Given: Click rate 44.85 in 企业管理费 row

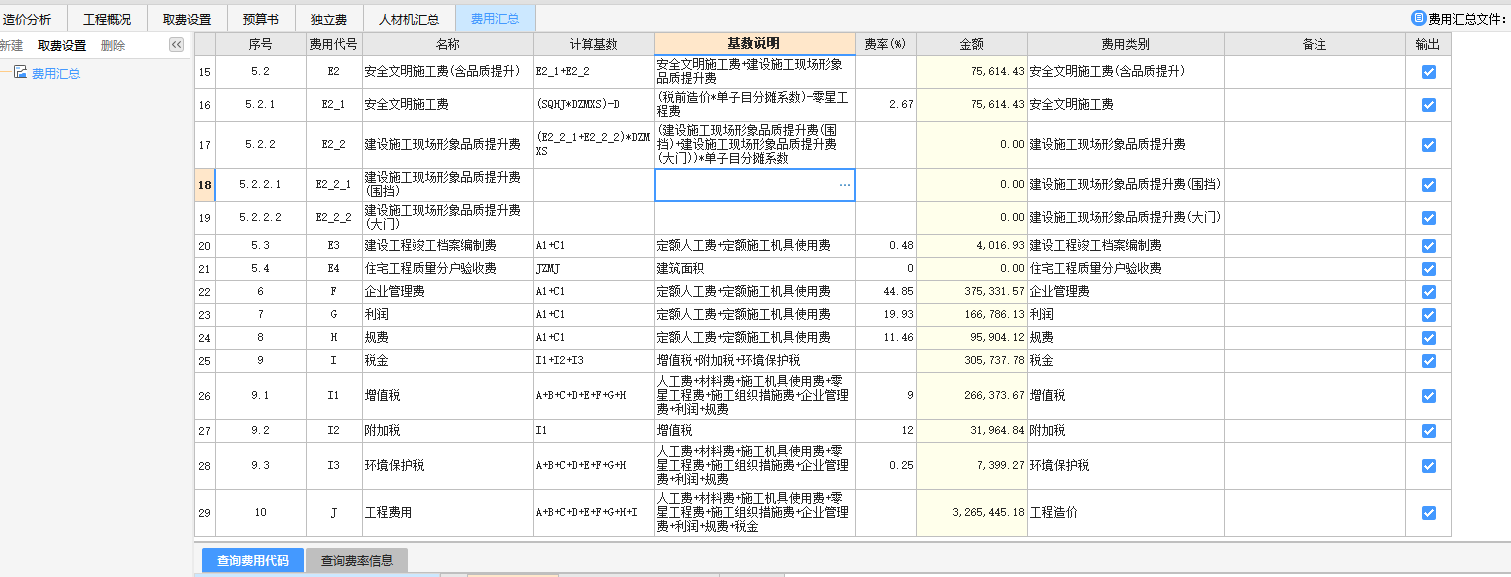Looking at the screenshot, I should (x=885, y=291).
